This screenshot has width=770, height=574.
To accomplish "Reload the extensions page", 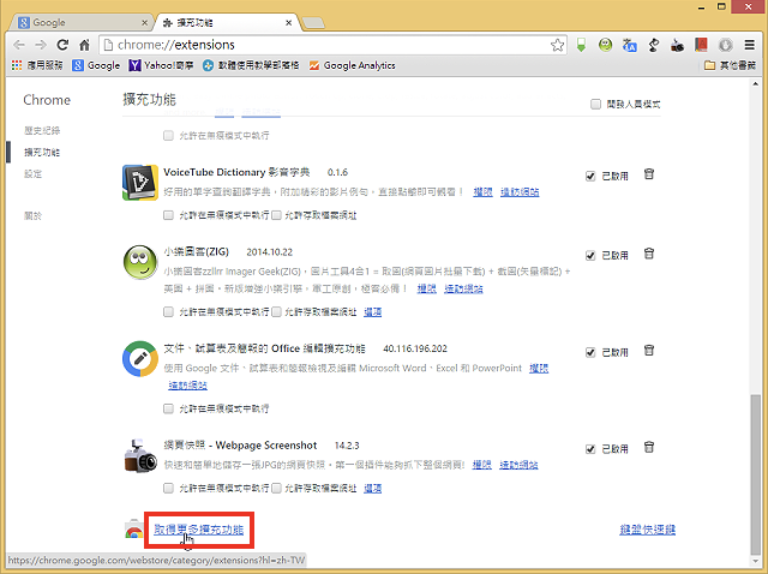I will click(62, 45).
